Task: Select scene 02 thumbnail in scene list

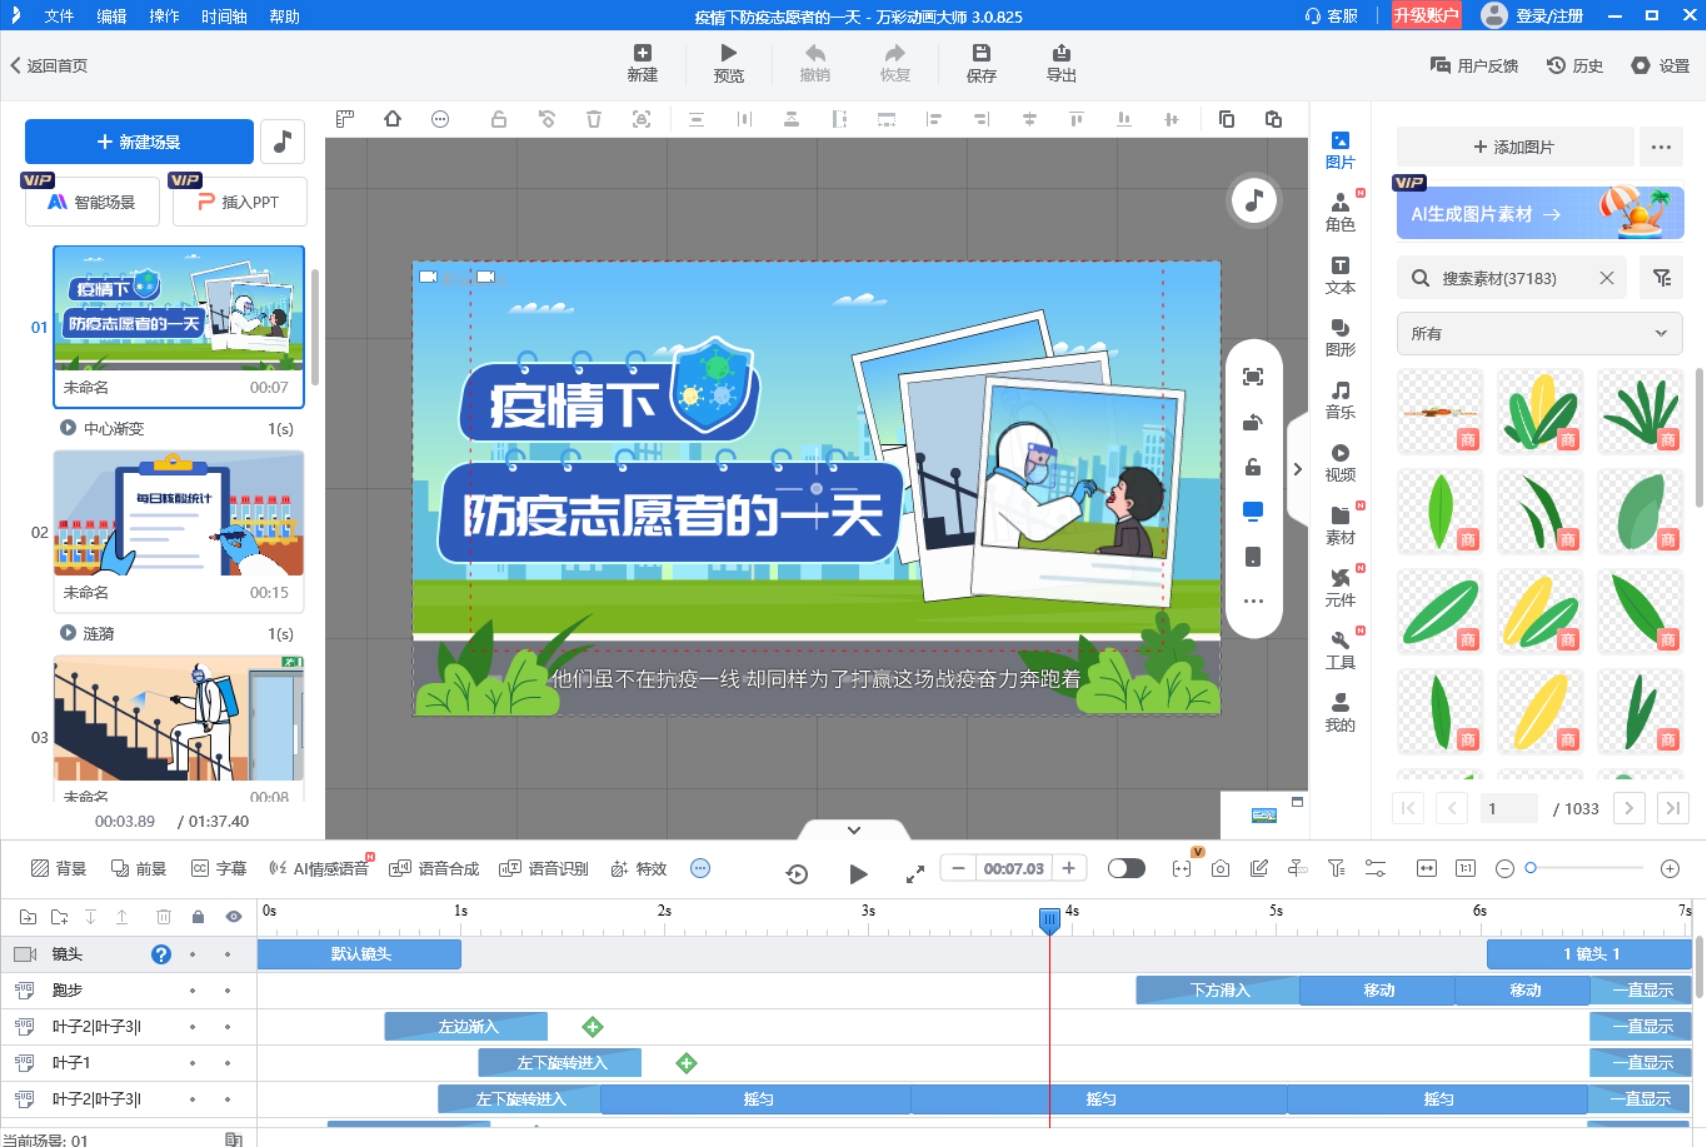Action: coord(178,515)
